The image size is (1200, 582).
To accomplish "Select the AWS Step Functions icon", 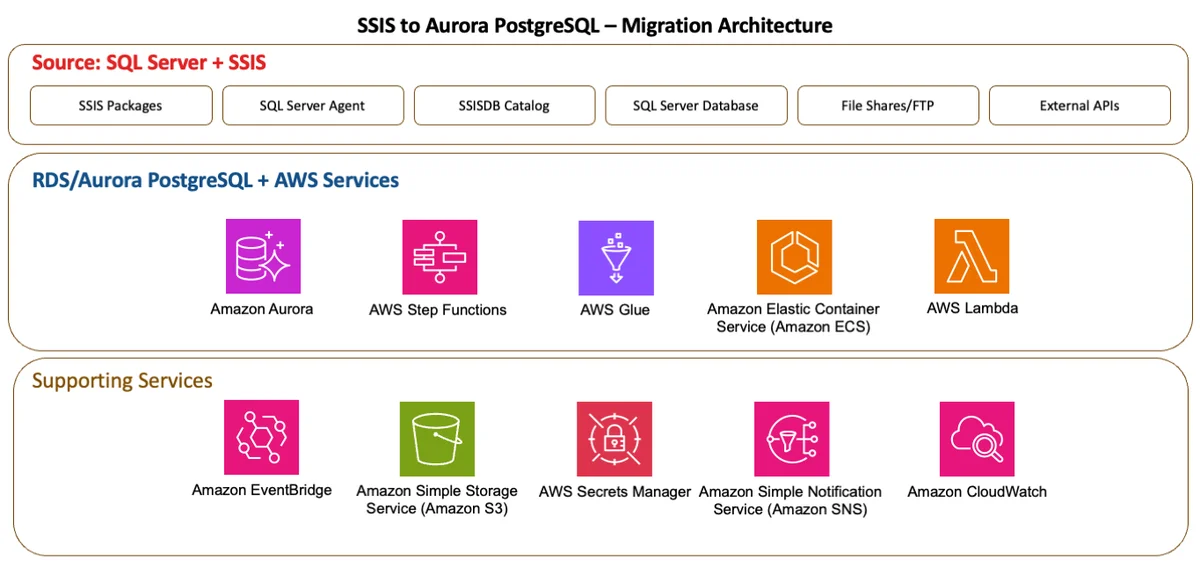I will 439,257.
